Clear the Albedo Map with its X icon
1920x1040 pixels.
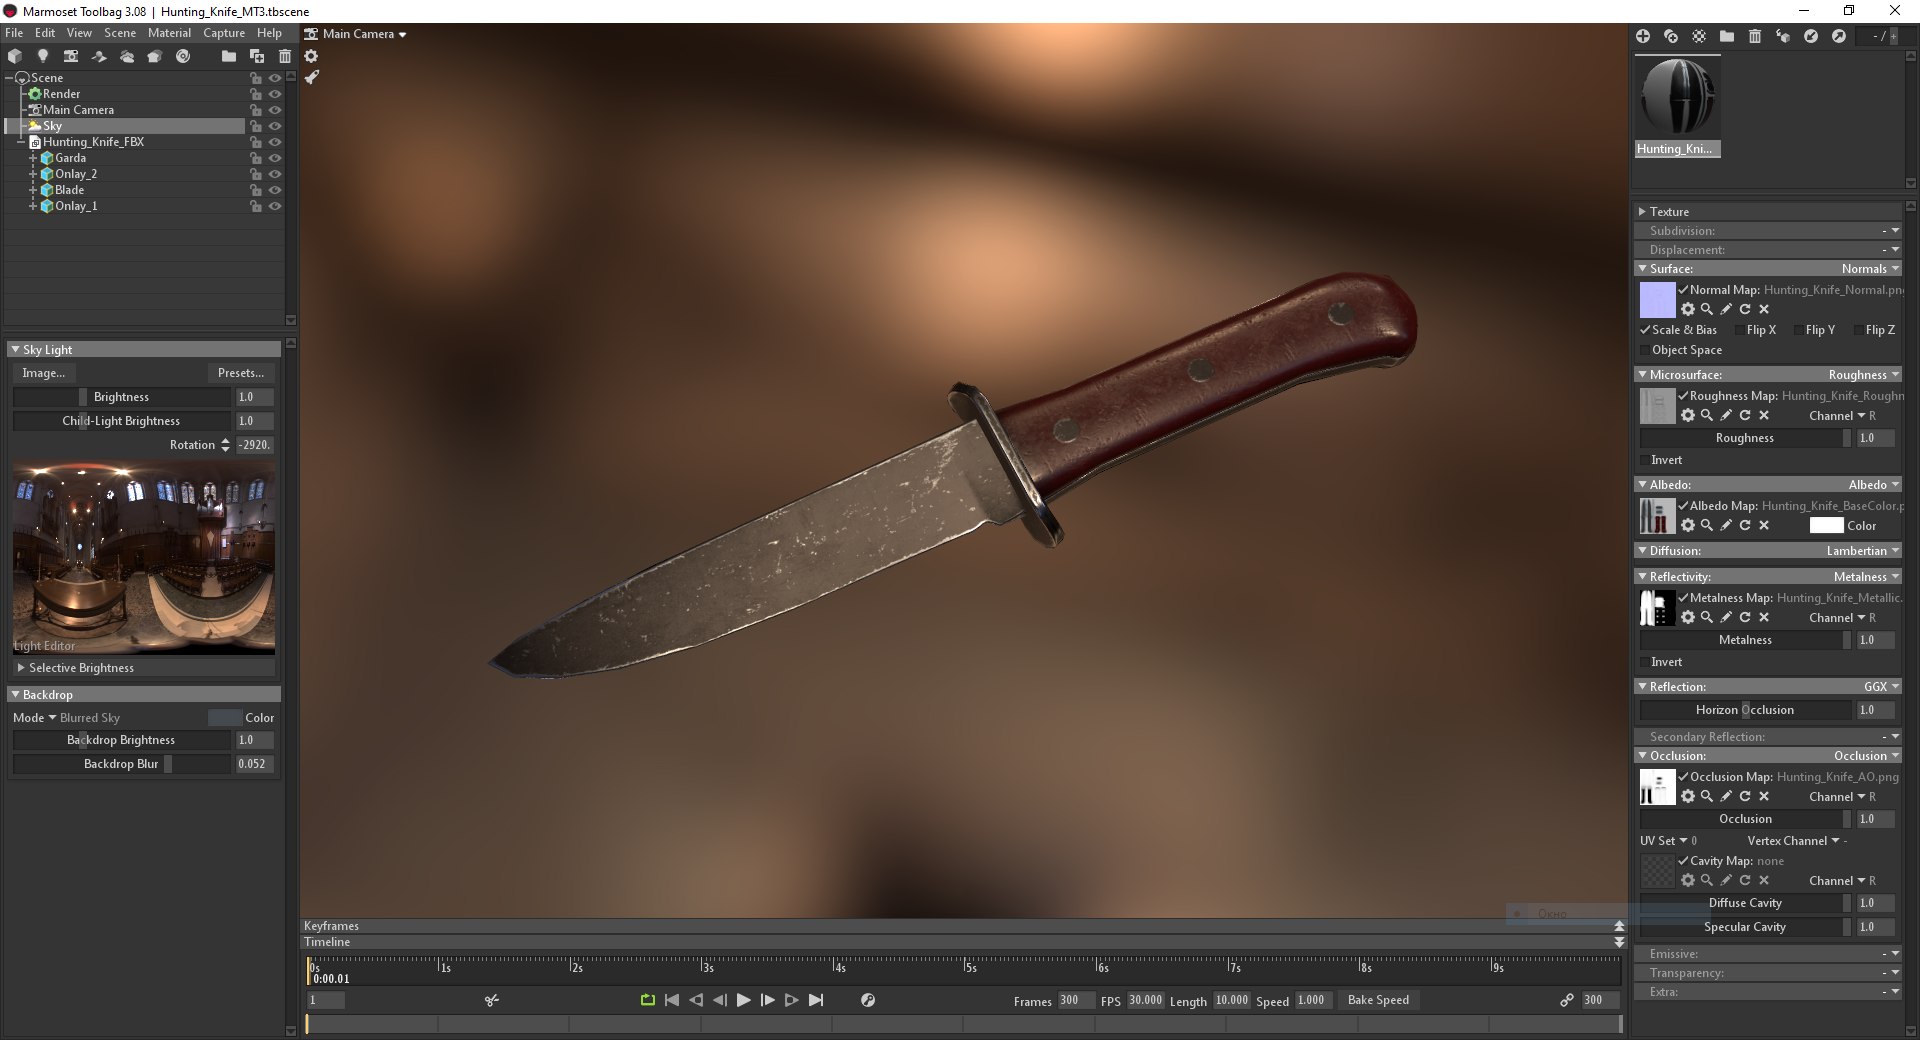1764,525
